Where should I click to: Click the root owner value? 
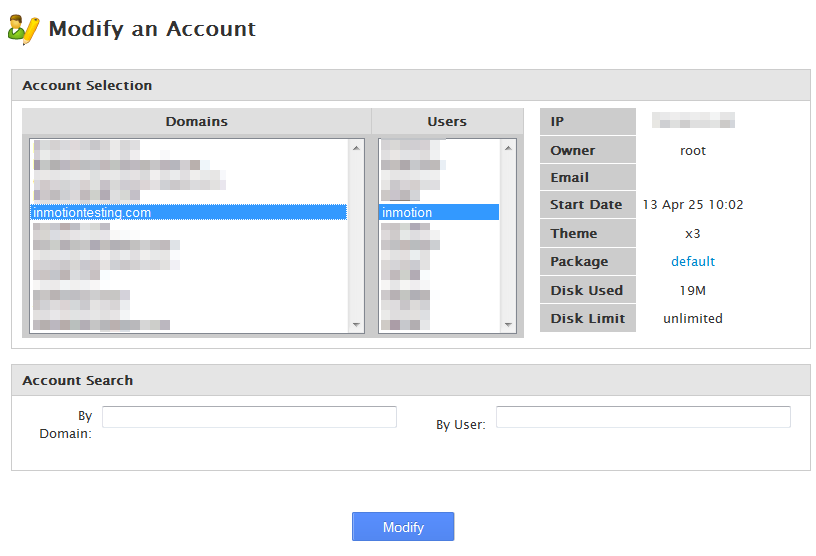[x=693, y=150]
